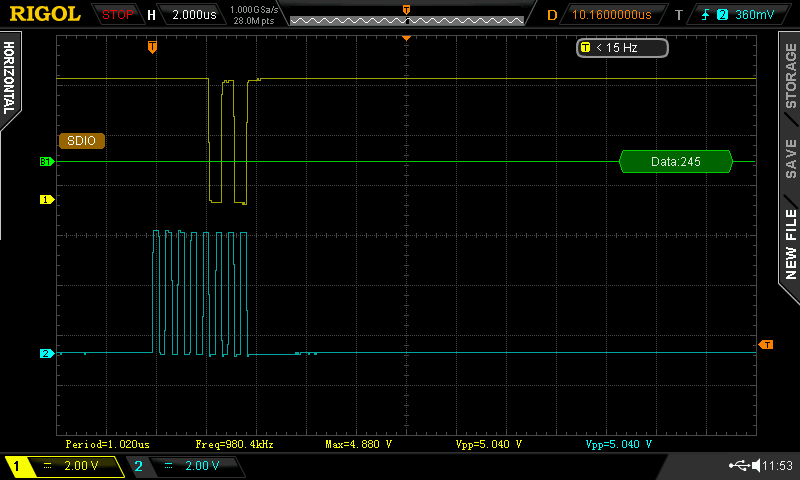Select the channel 2 2.00 V scale label
This screenshot has width=800, height=480.
coord(202,466)
